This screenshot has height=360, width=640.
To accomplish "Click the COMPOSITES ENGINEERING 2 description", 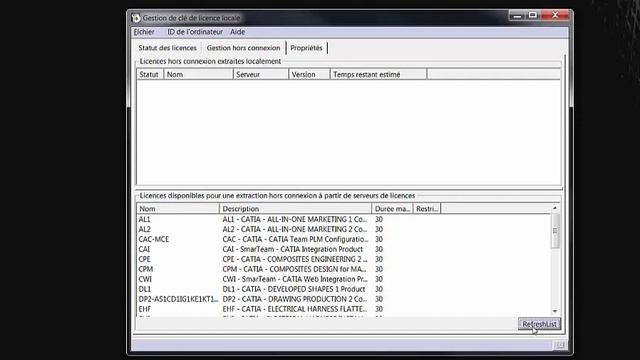I will click(x=295, y=259).
